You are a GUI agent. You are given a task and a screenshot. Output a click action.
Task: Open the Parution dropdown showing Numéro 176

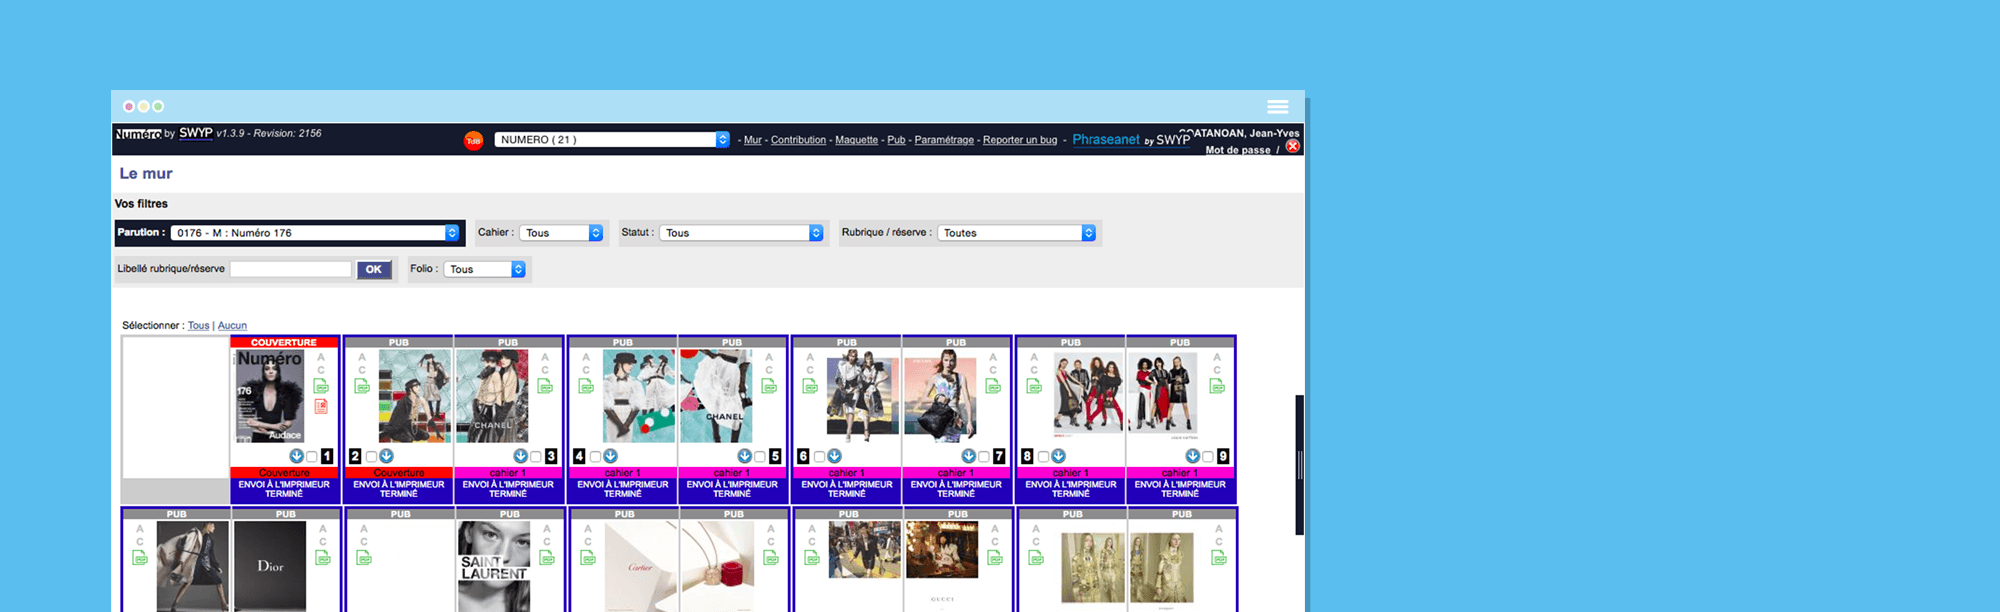click(314, 233)
